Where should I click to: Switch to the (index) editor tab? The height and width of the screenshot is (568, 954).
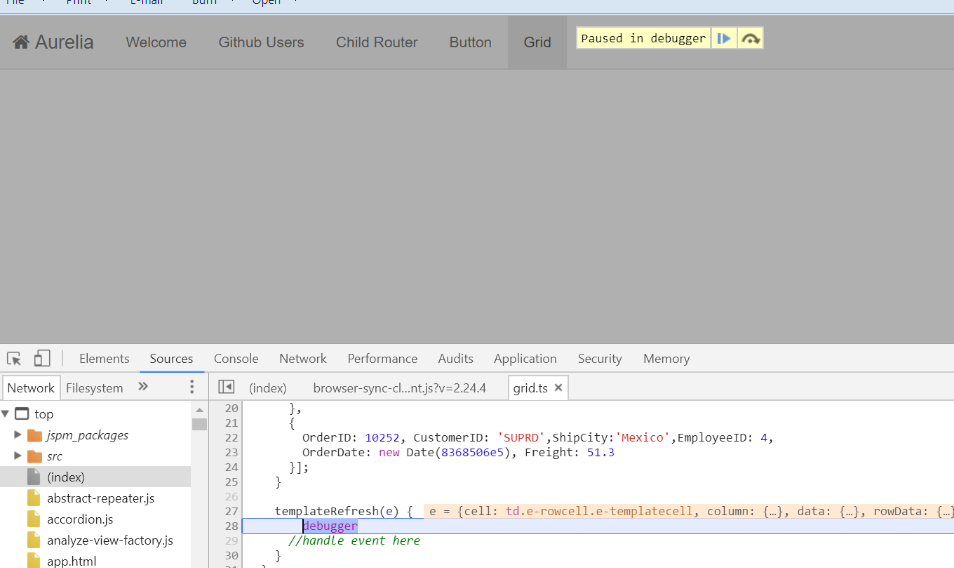tap(268, 388)
